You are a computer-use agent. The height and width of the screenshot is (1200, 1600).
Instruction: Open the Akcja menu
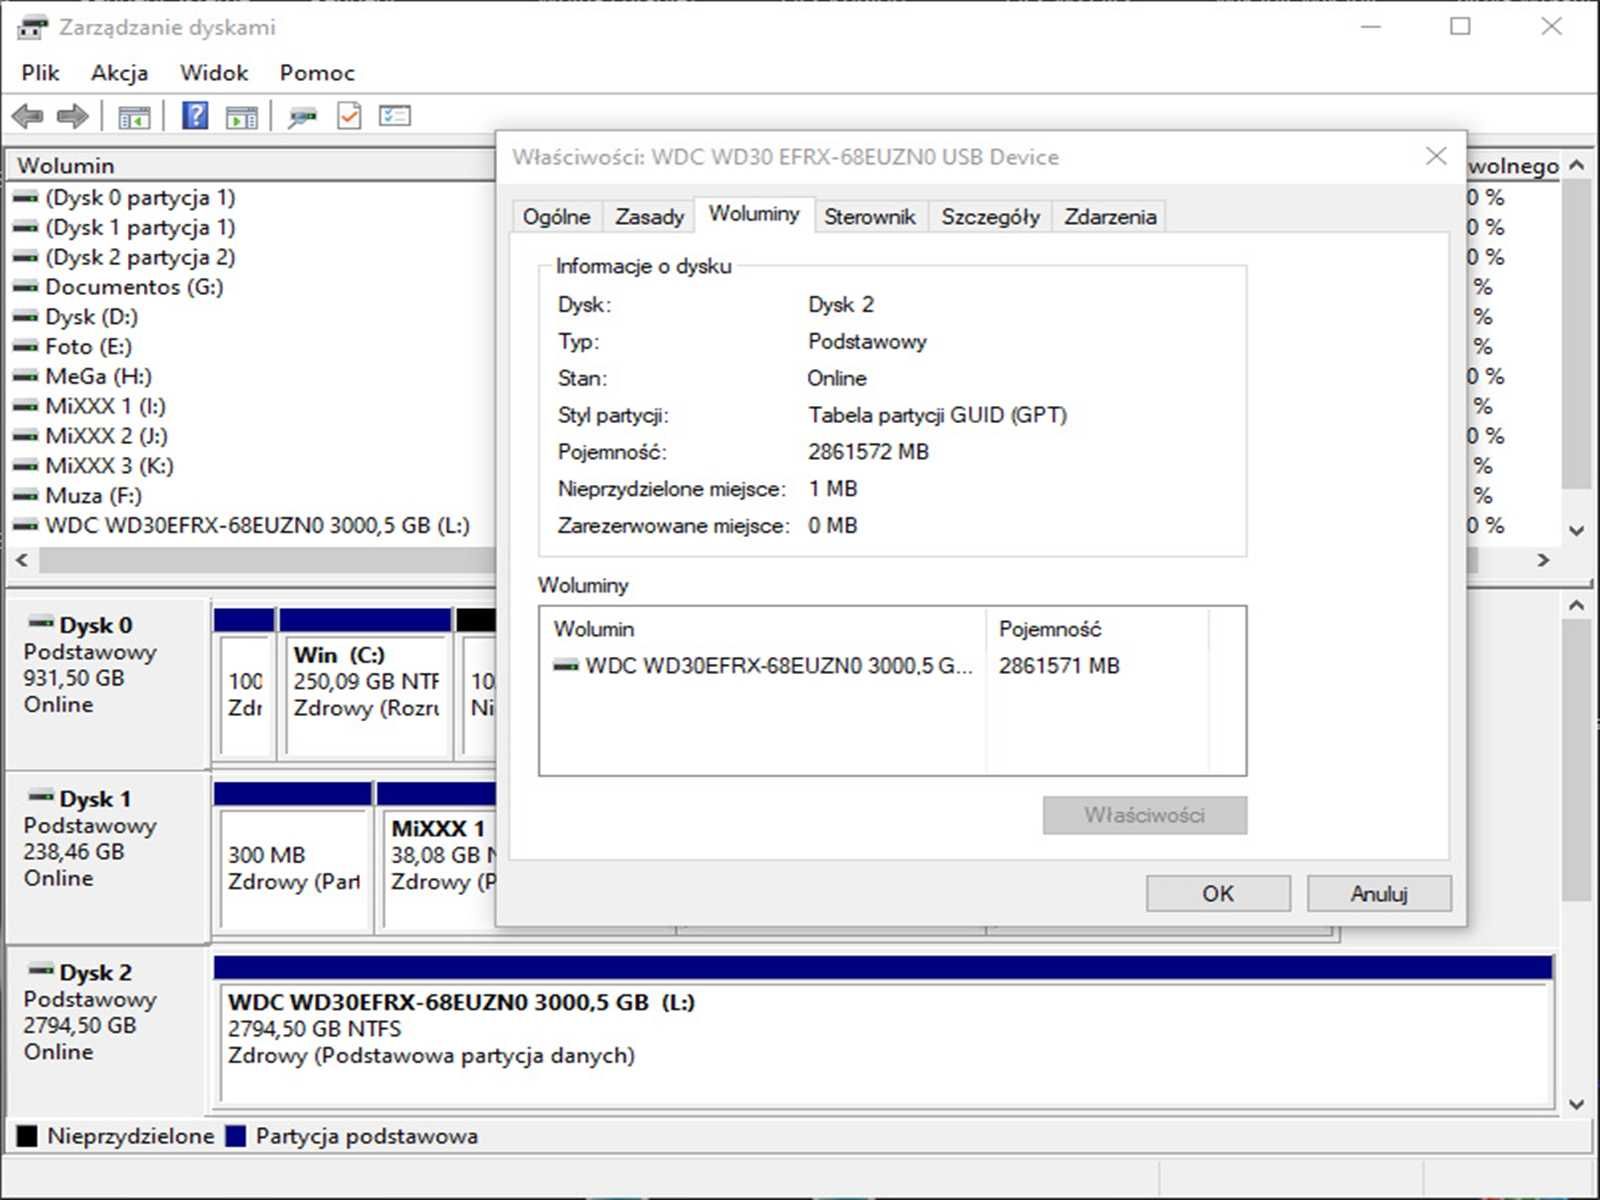coord(119,73)
